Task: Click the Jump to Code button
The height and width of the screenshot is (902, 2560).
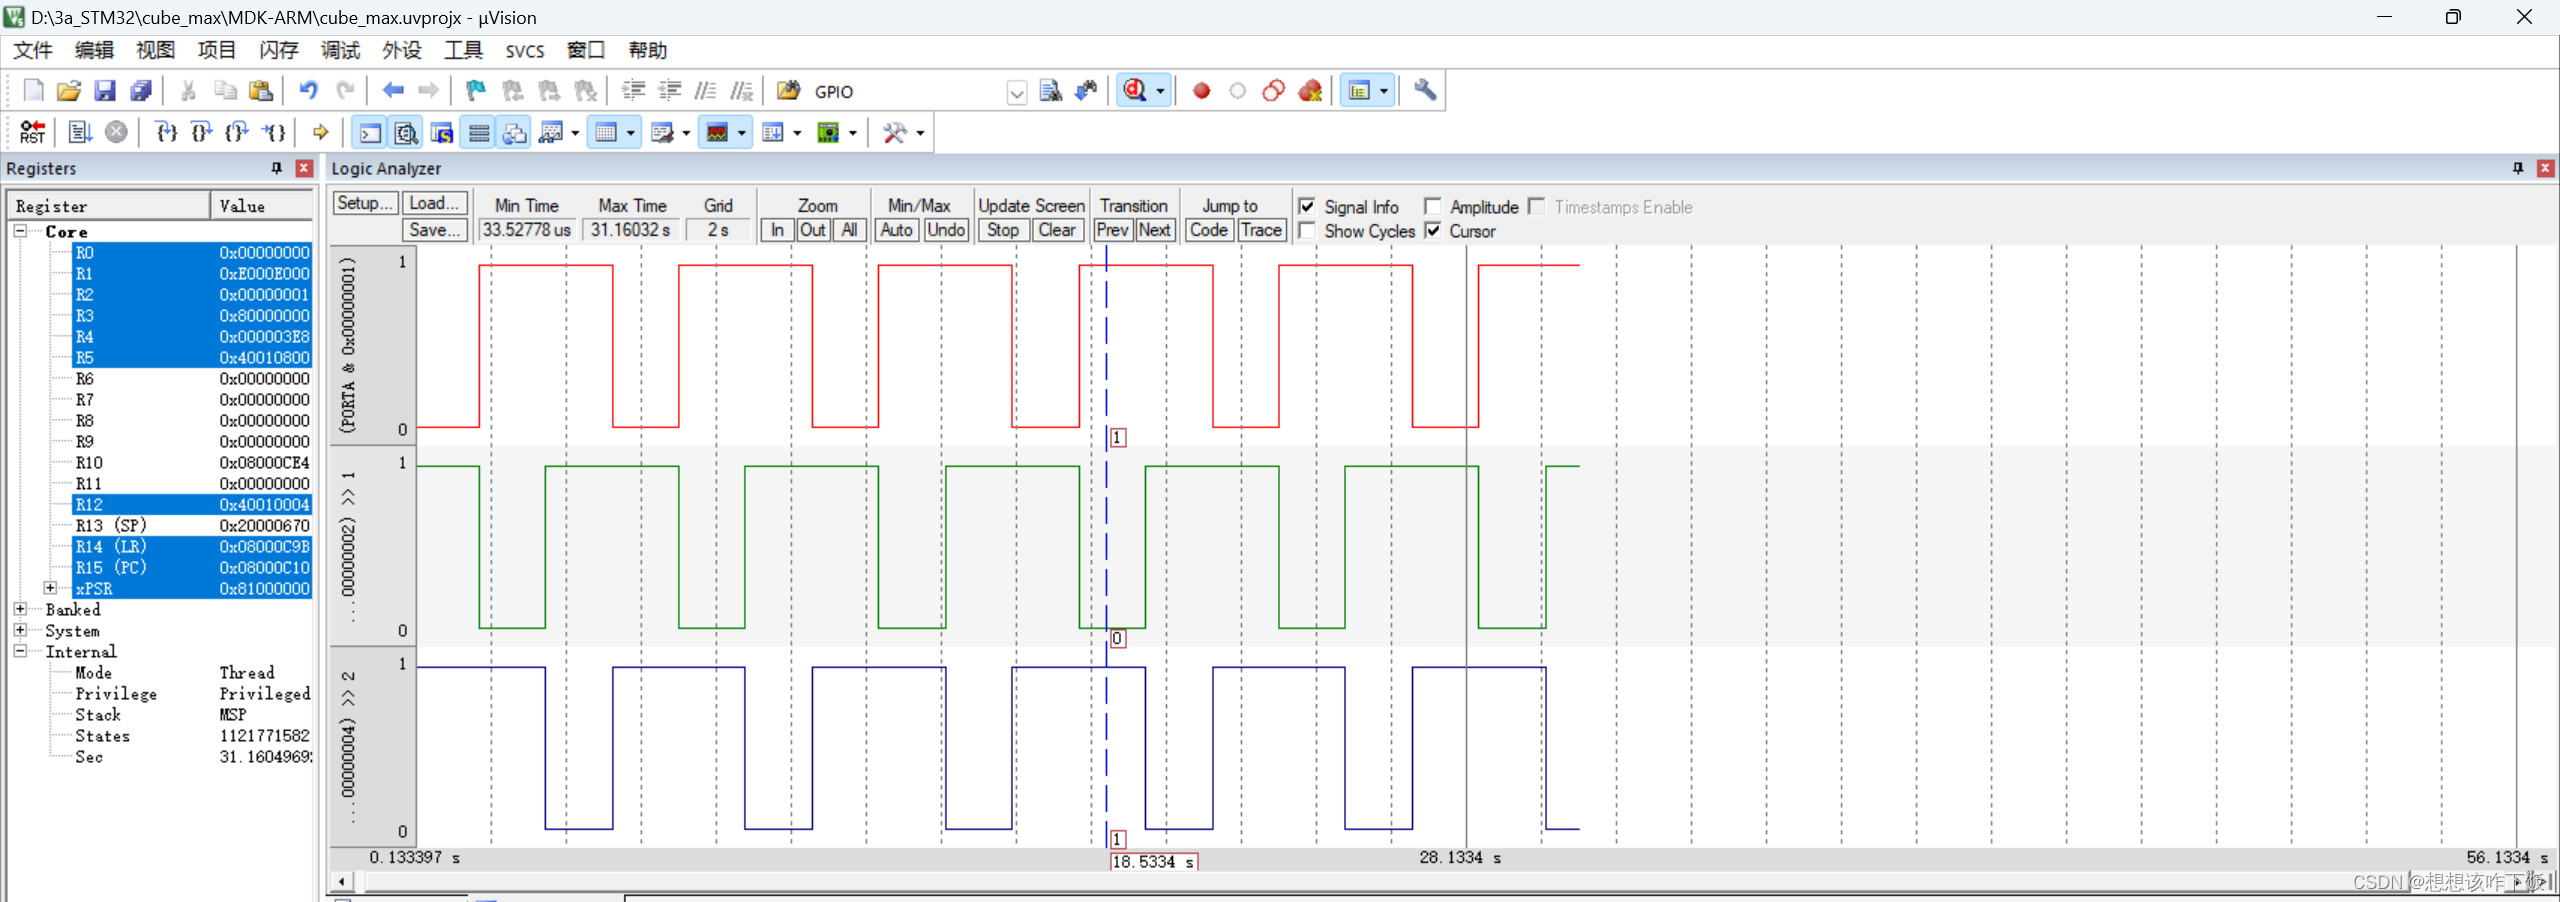Action: pos(1209,230)
